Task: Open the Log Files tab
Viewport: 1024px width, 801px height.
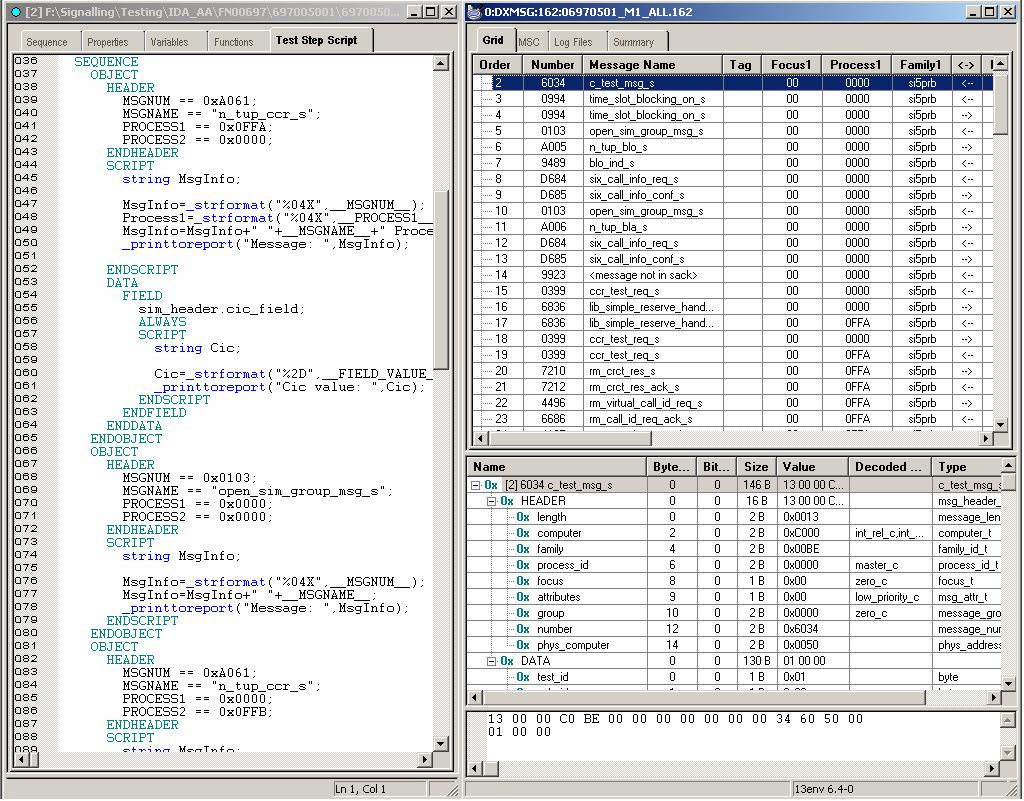Action: (x=573, y=42)
